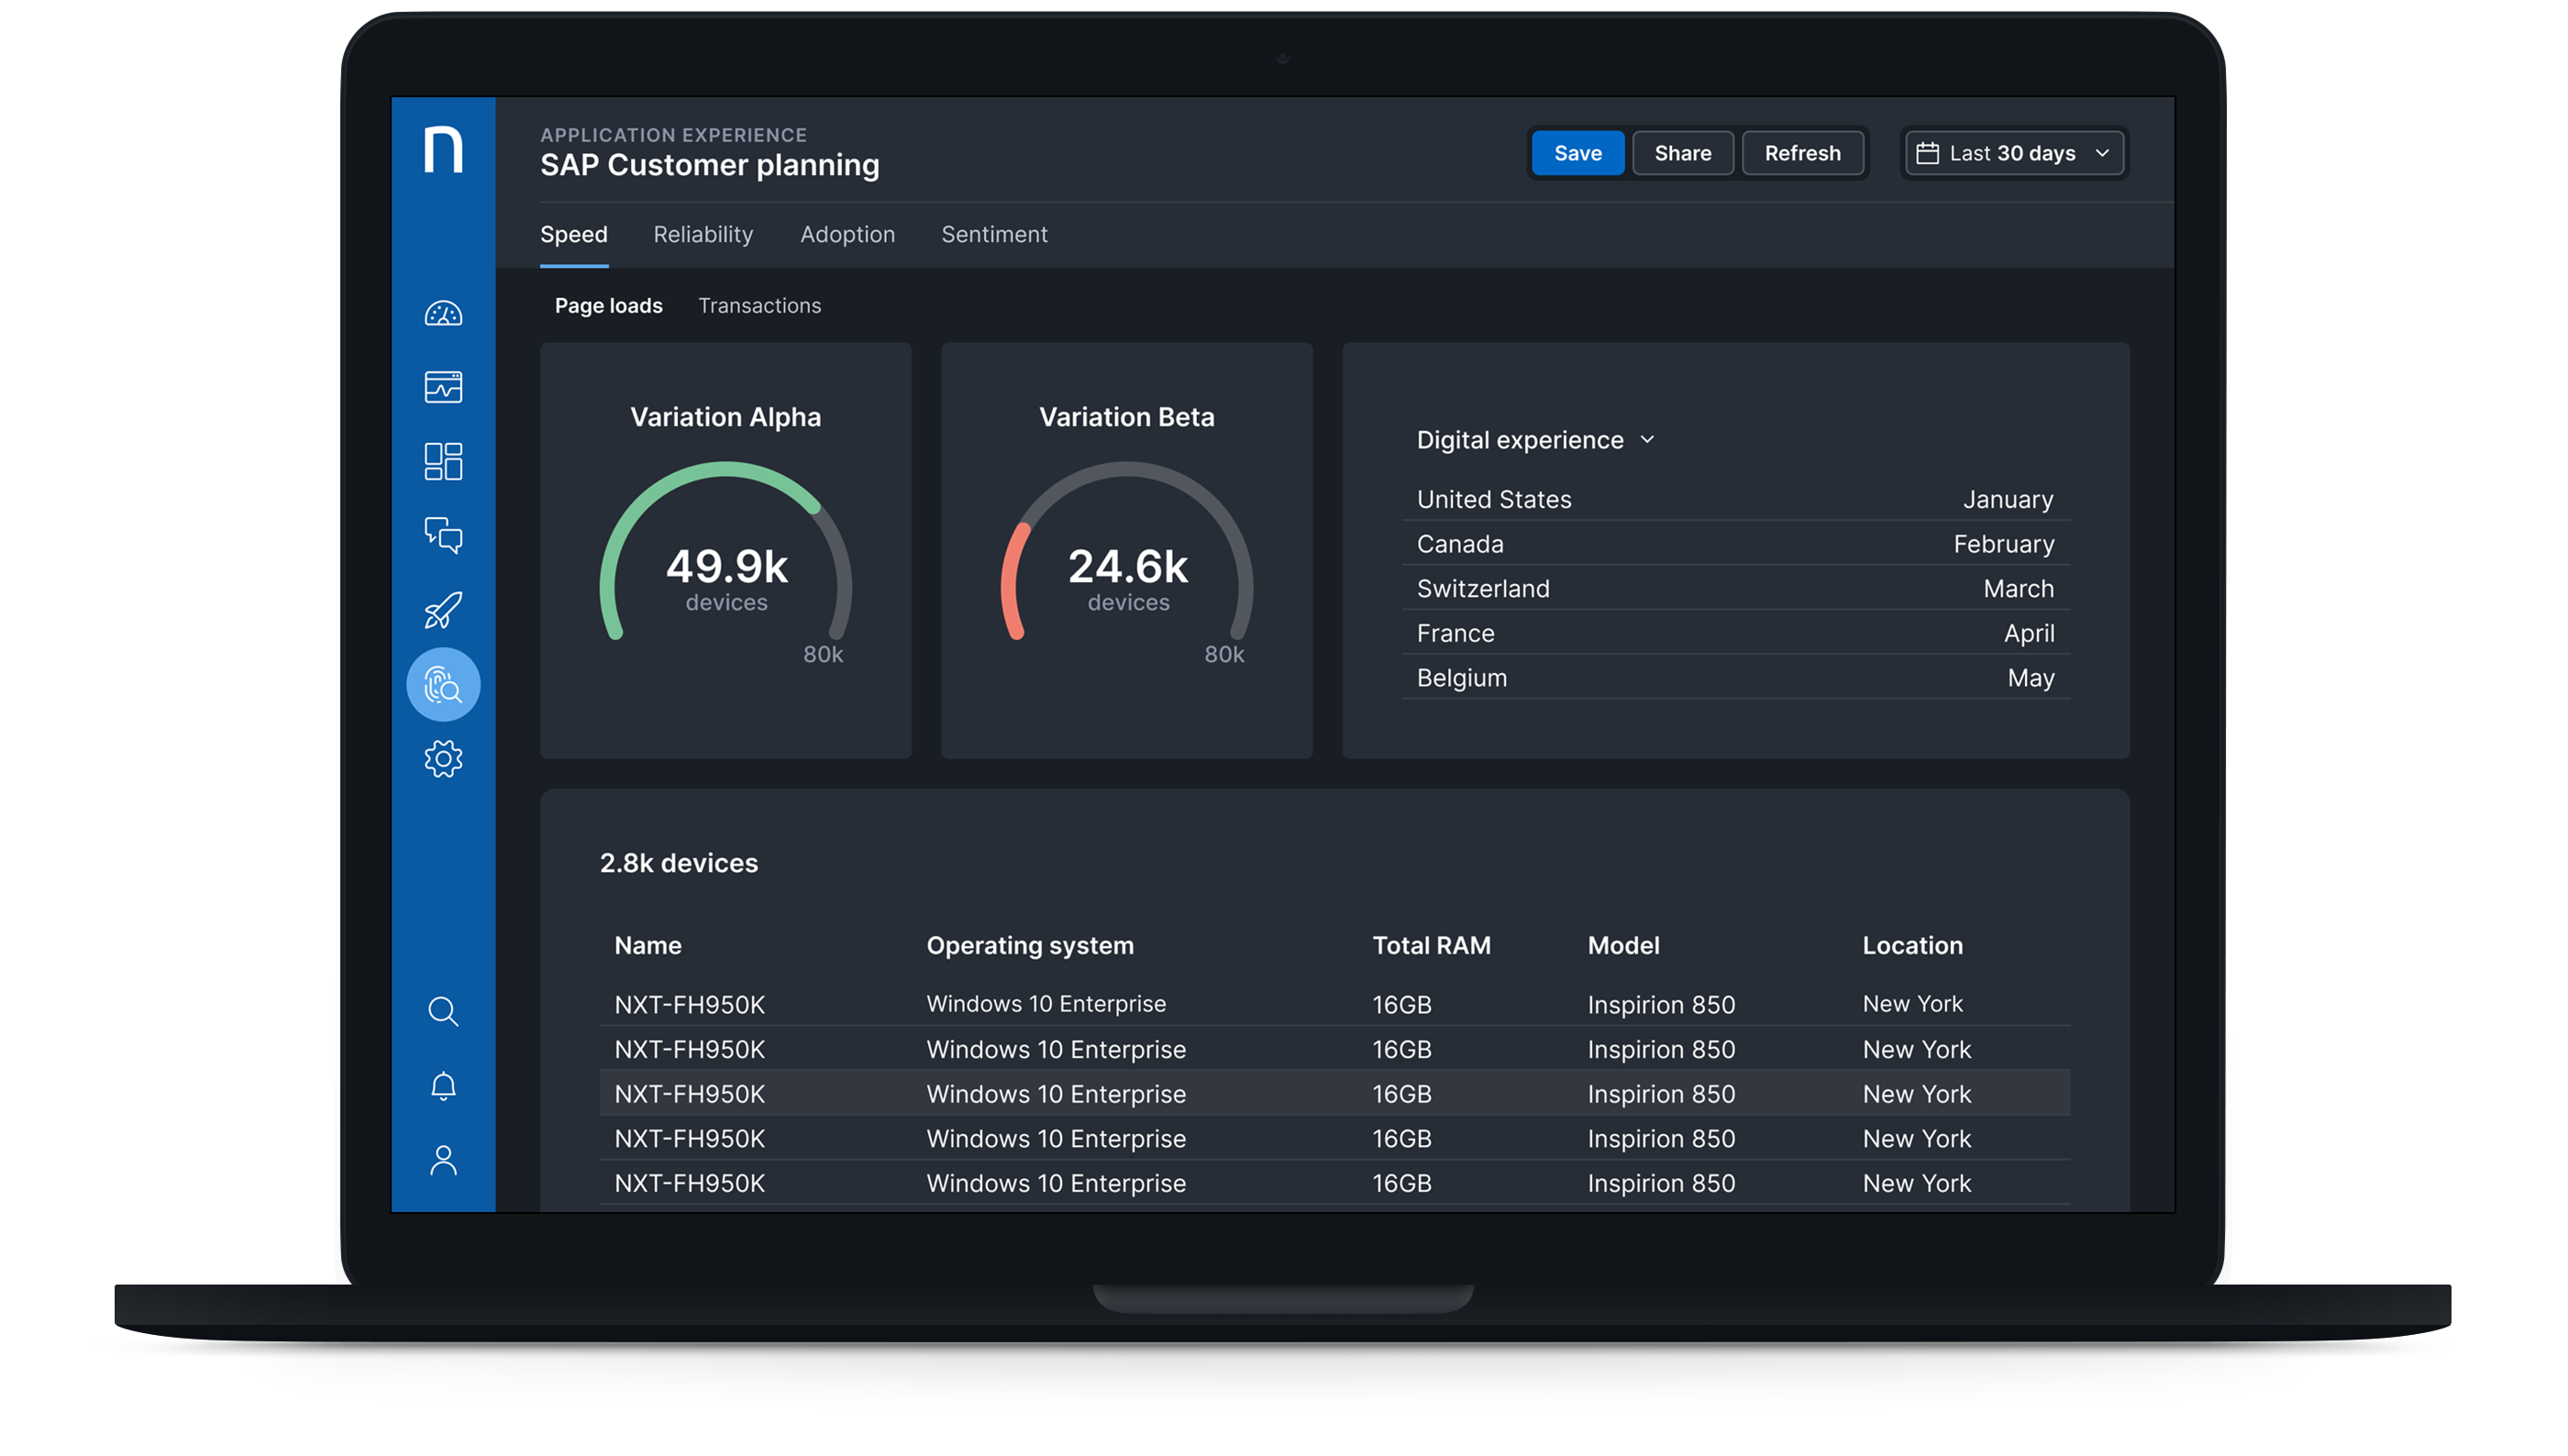Click the Variation Alpha card title

pyautogui.click(x=725, y=417)
